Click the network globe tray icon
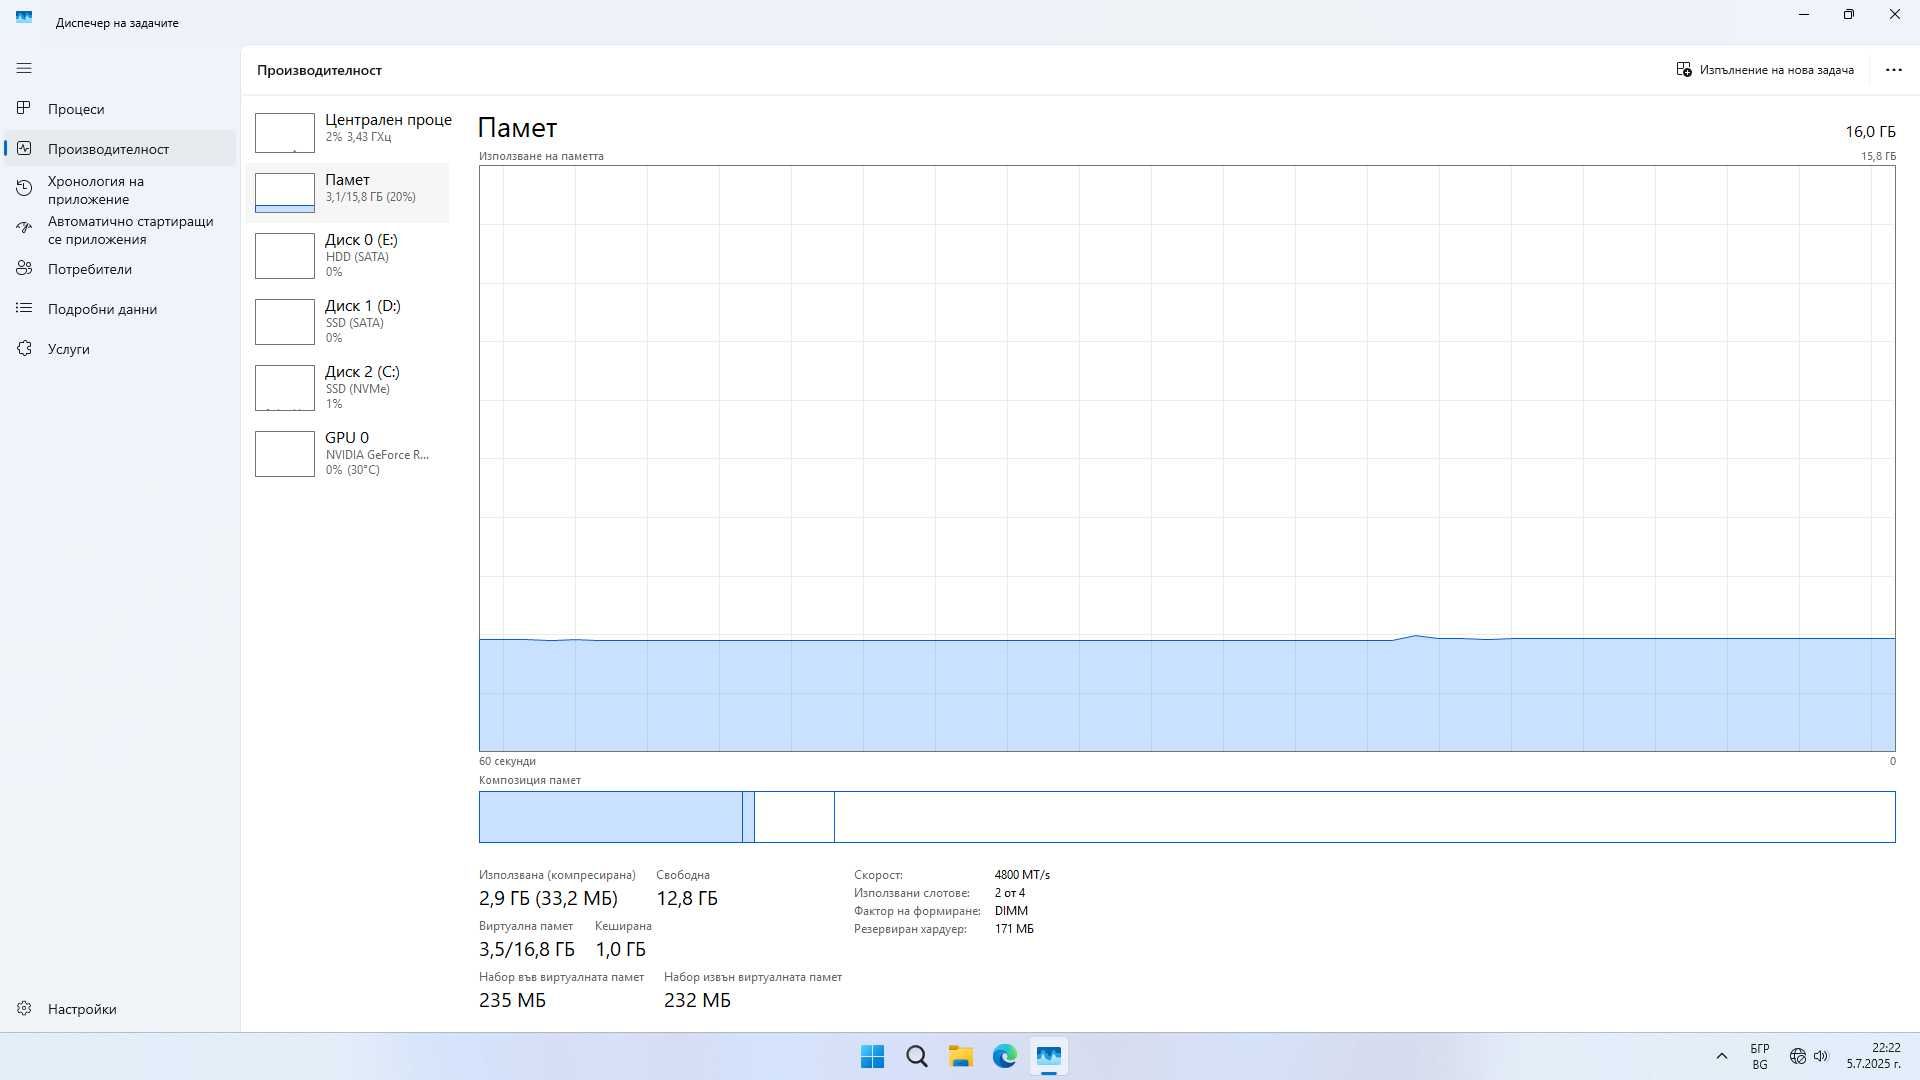Screen dimensions: 1920x1080 pos(1797,1056)
